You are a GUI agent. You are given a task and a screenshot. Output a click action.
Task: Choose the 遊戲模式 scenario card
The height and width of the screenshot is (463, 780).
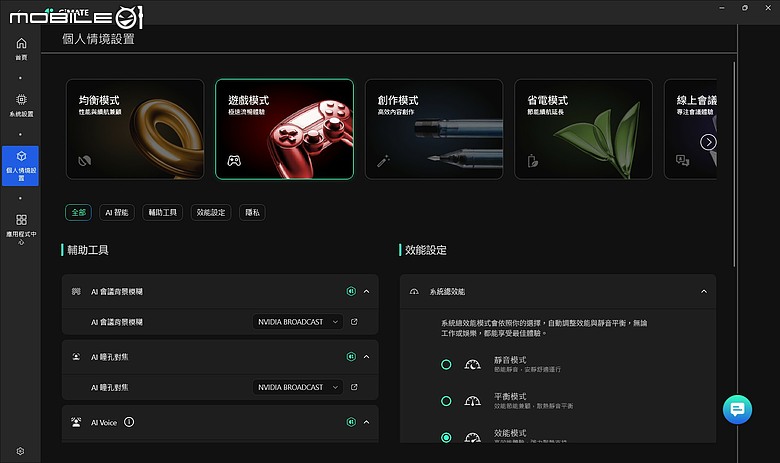click(285, 129)
